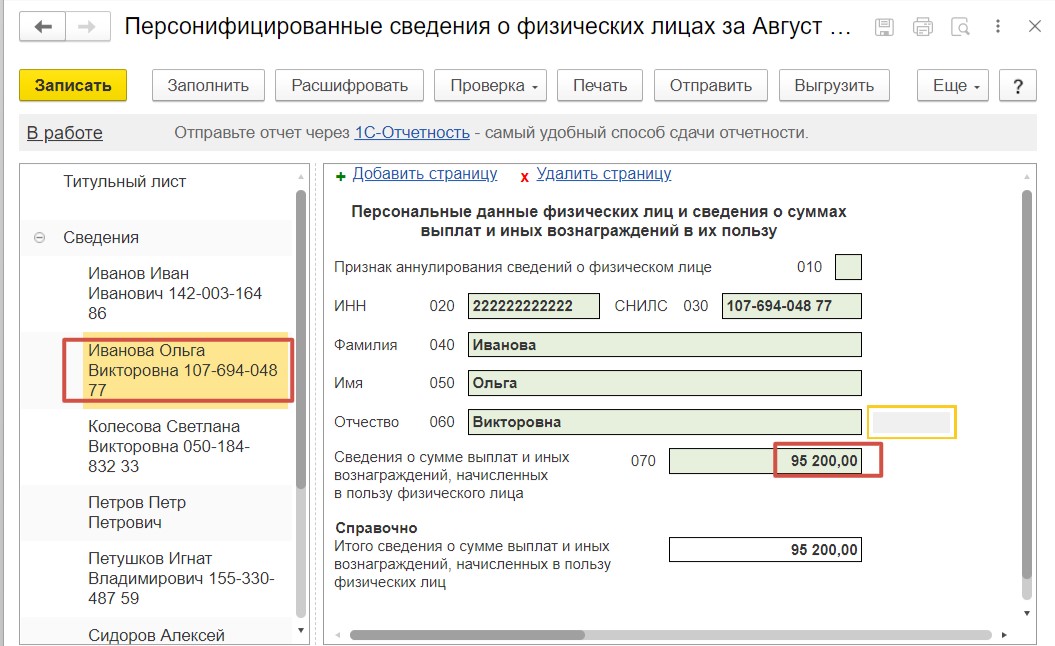
Task: Open print preview magnifier icon
Action: click(x=960, y=27)
